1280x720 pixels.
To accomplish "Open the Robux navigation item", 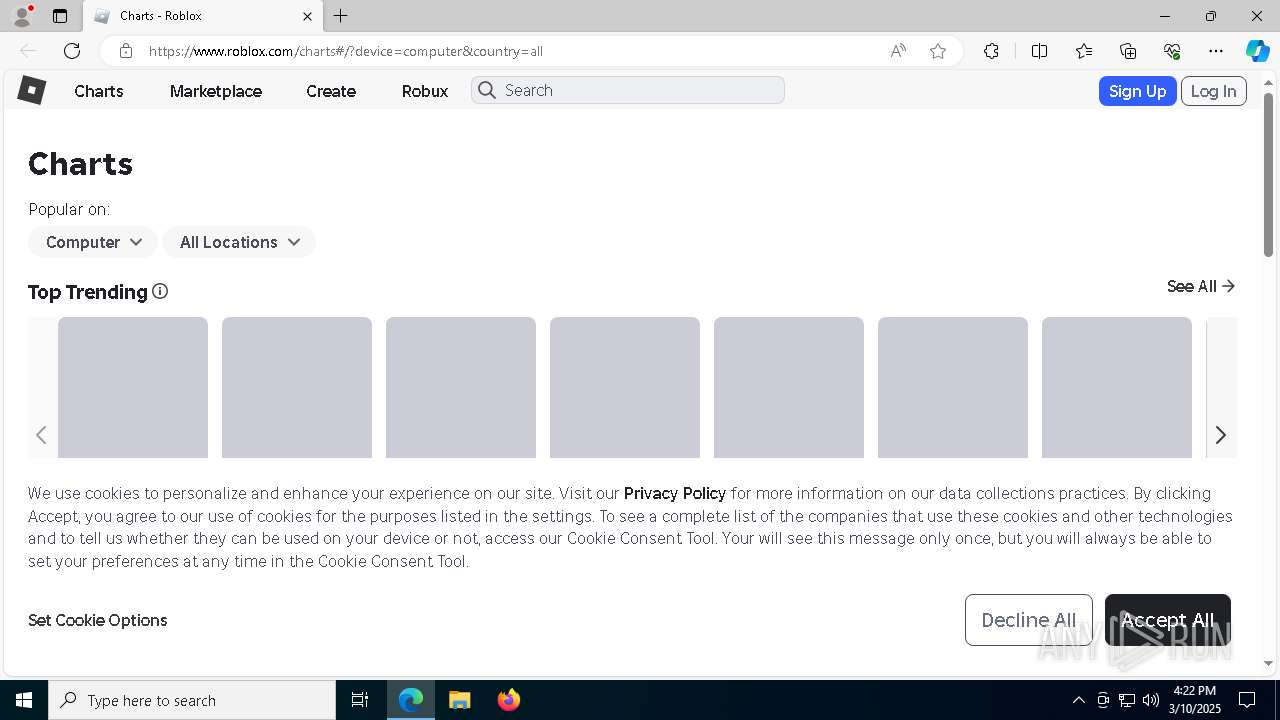I will [x=425, y=91].
